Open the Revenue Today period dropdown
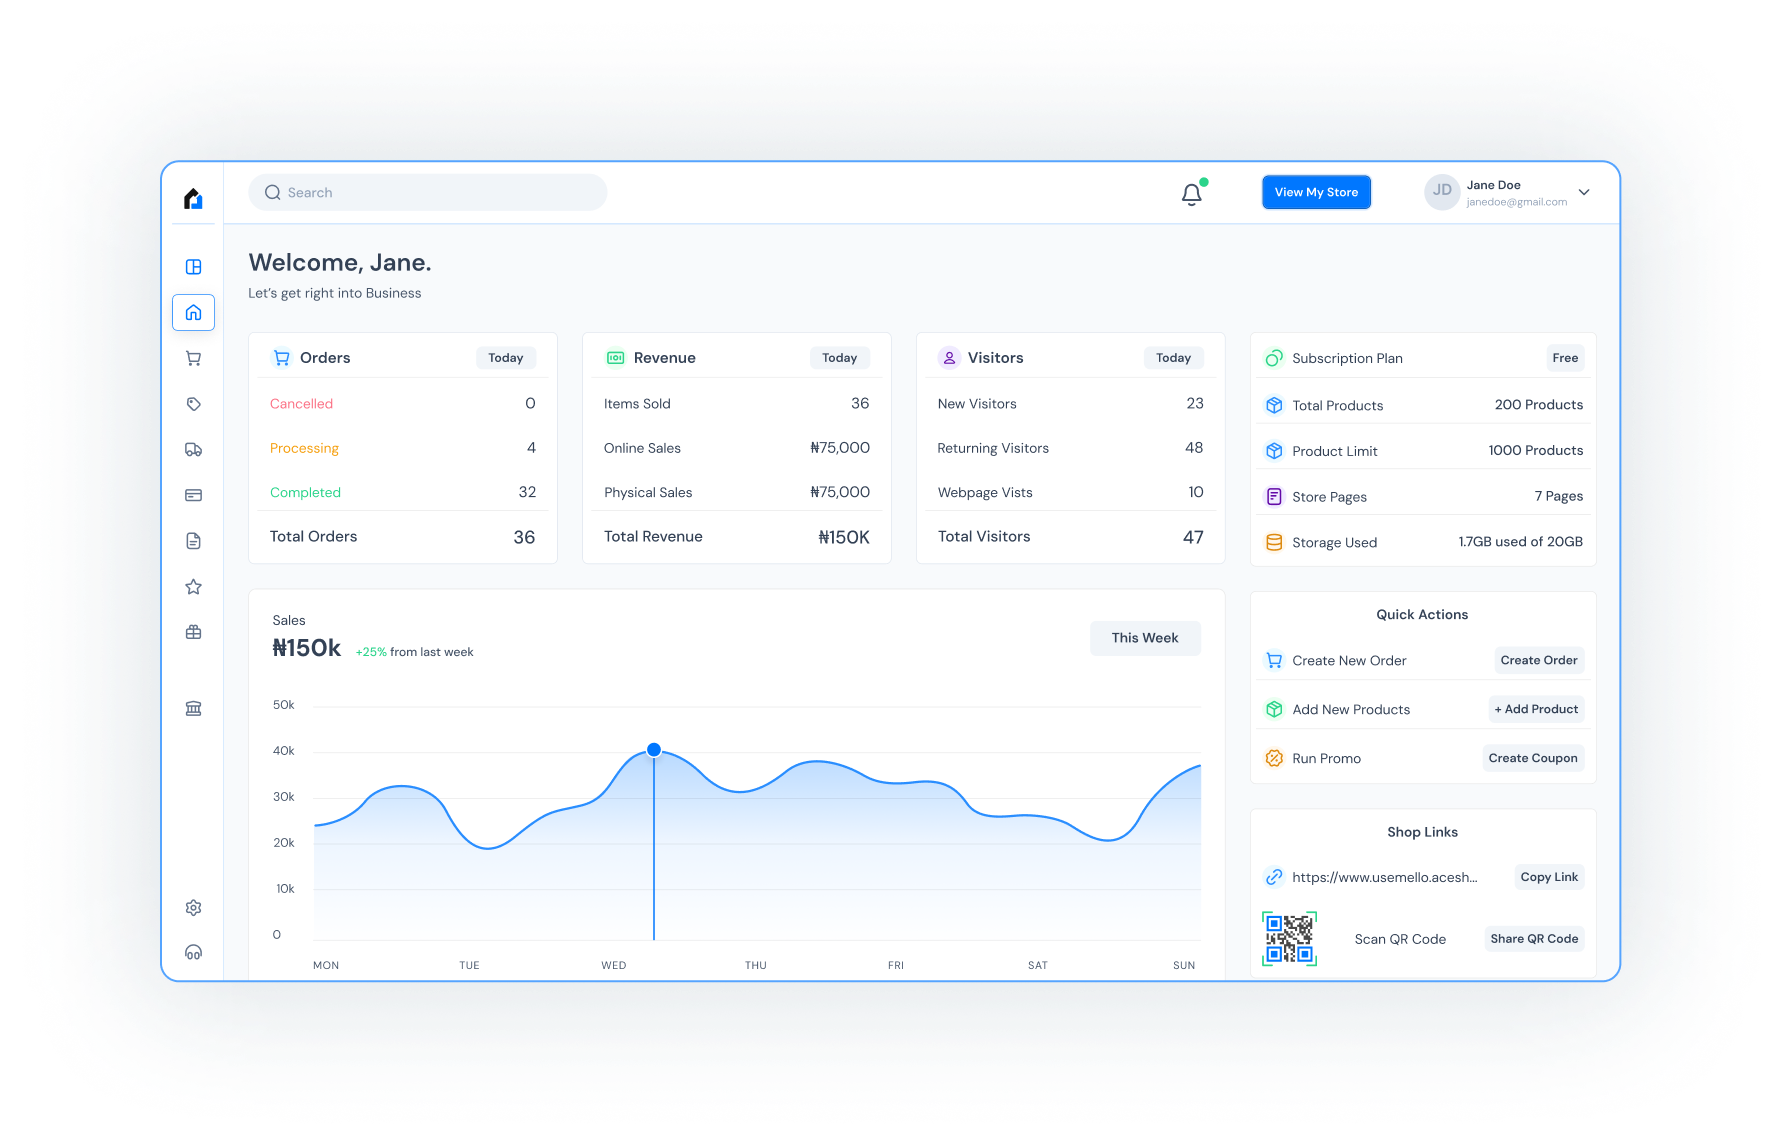Image resolution: width=1782 pixels, height=1143 pixels. click(839, 358)
